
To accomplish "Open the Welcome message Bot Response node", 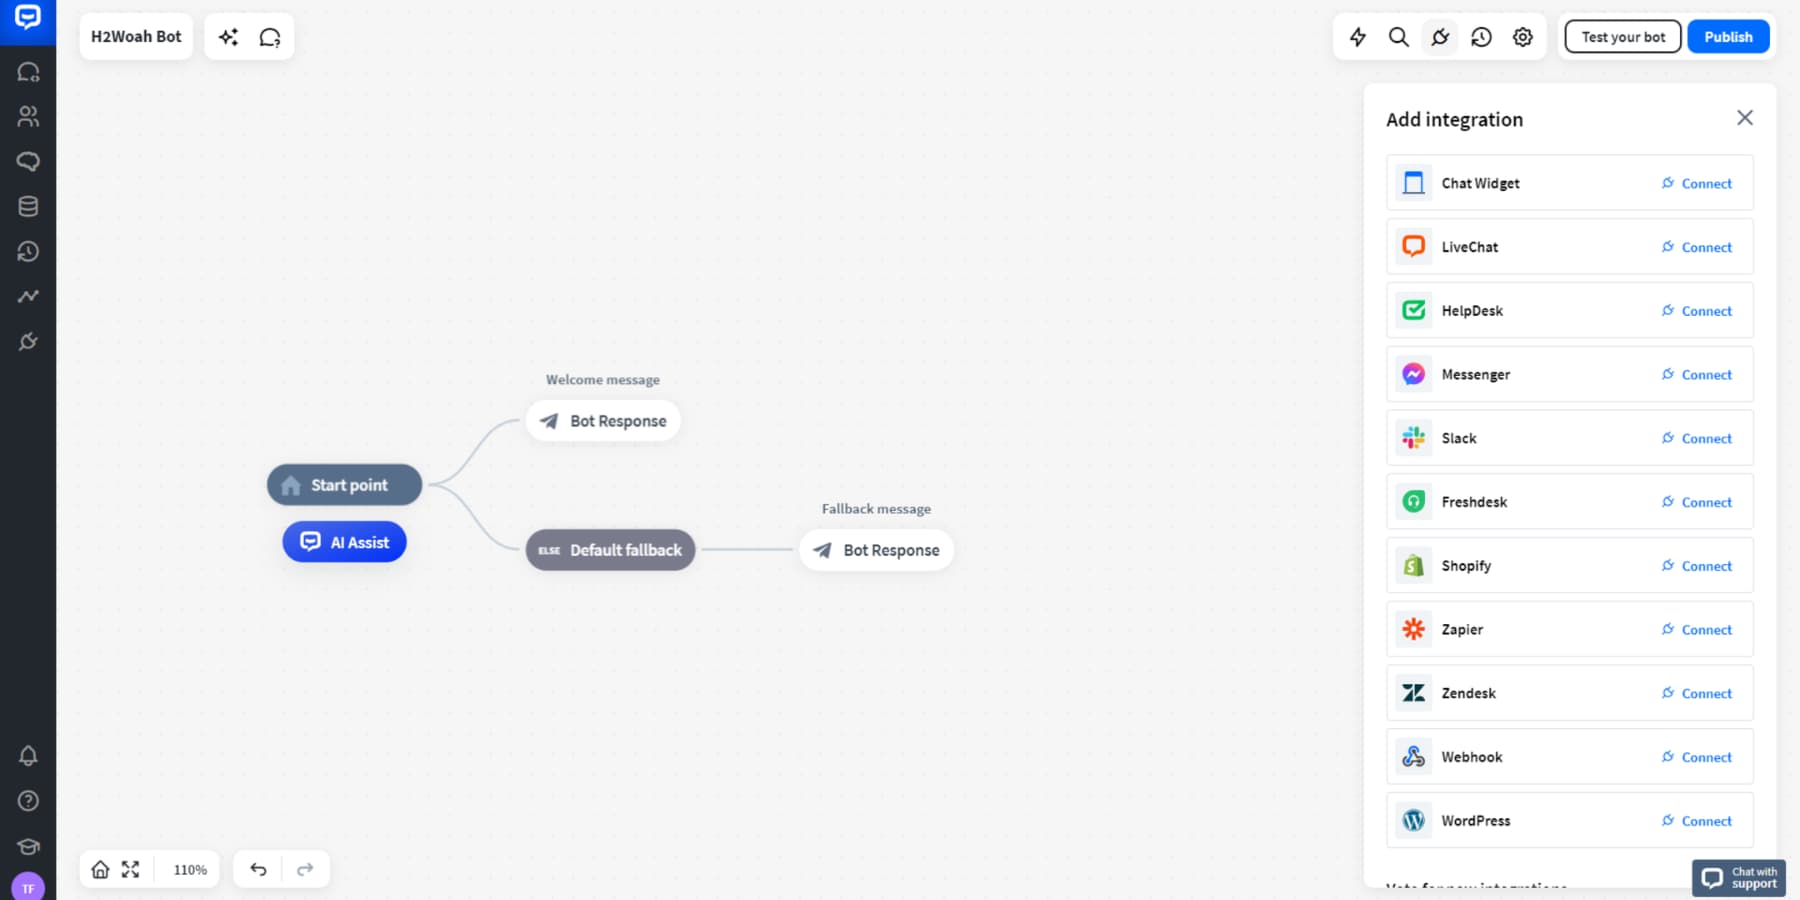I will pyautogui.click(x=602, y=420).
